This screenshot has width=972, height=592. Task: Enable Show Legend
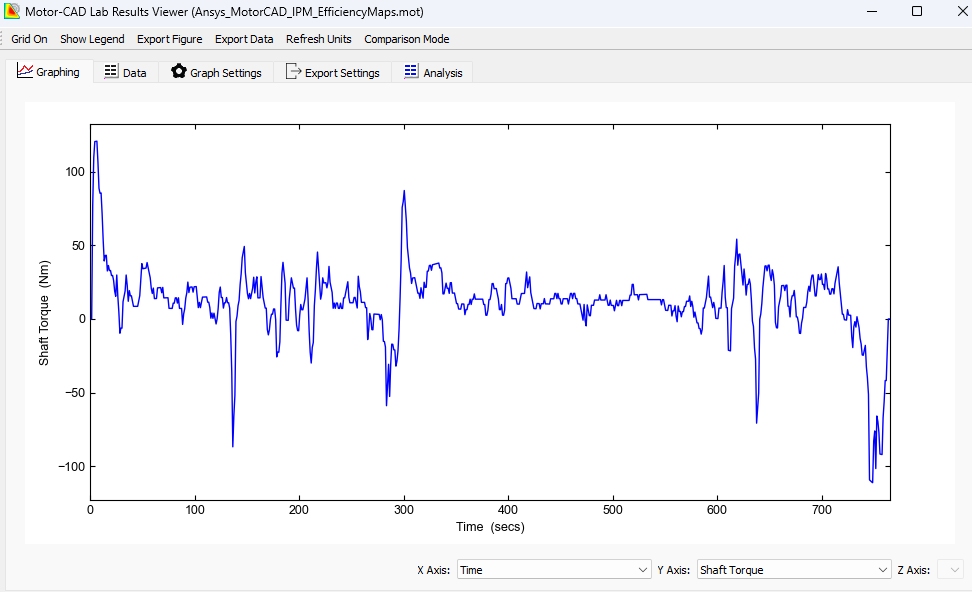click(x=92, y=39)
